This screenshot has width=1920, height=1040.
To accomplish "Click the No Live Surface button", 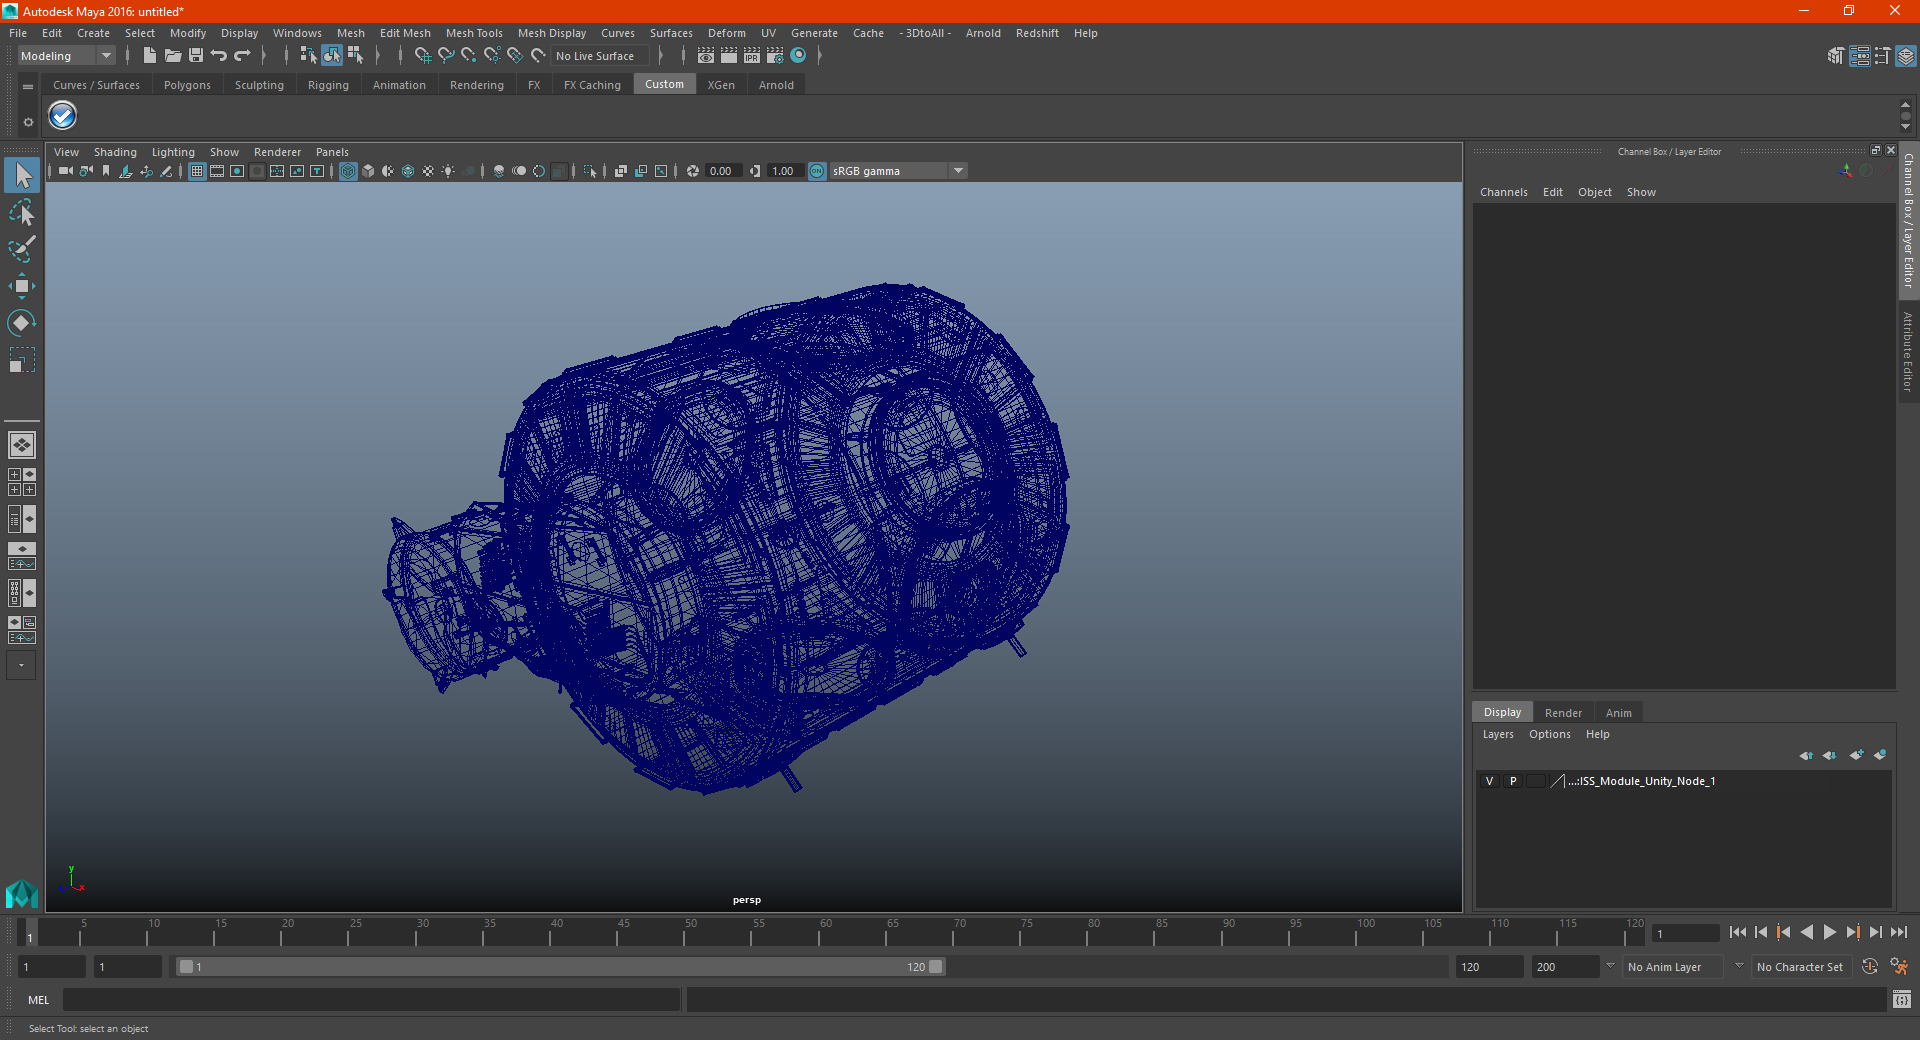I will [x=595, y=56].
